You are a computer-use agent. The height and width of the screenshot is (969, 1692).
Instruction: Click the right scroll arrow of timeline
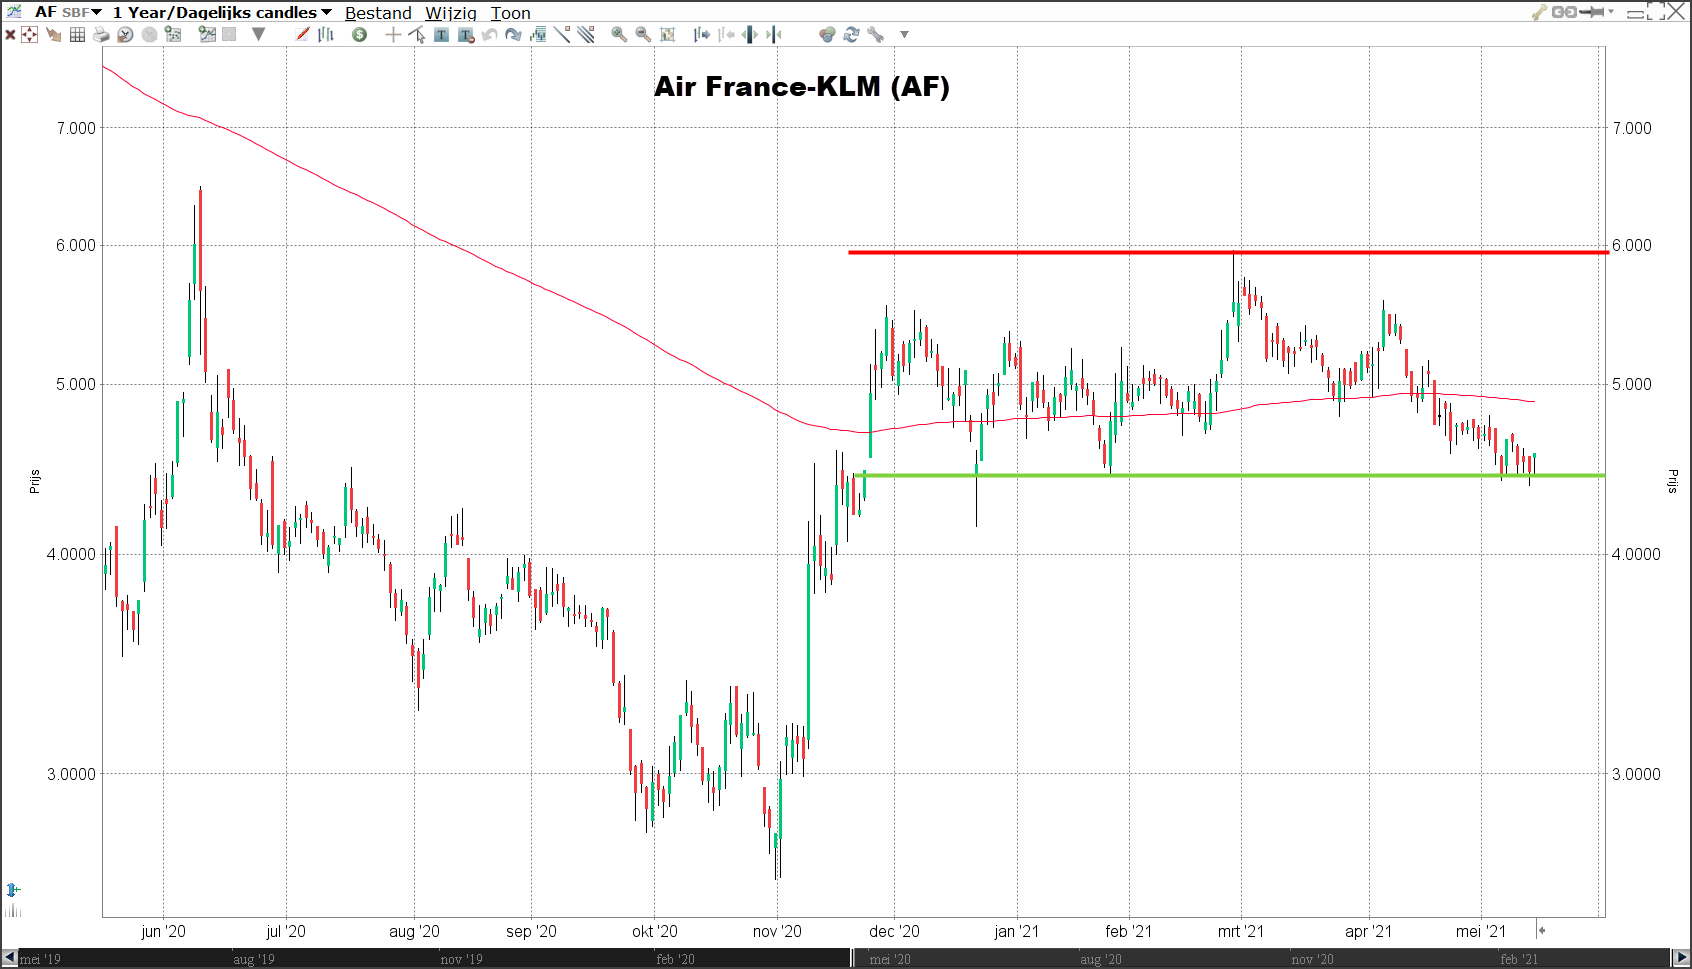[x=1681, y=958]
